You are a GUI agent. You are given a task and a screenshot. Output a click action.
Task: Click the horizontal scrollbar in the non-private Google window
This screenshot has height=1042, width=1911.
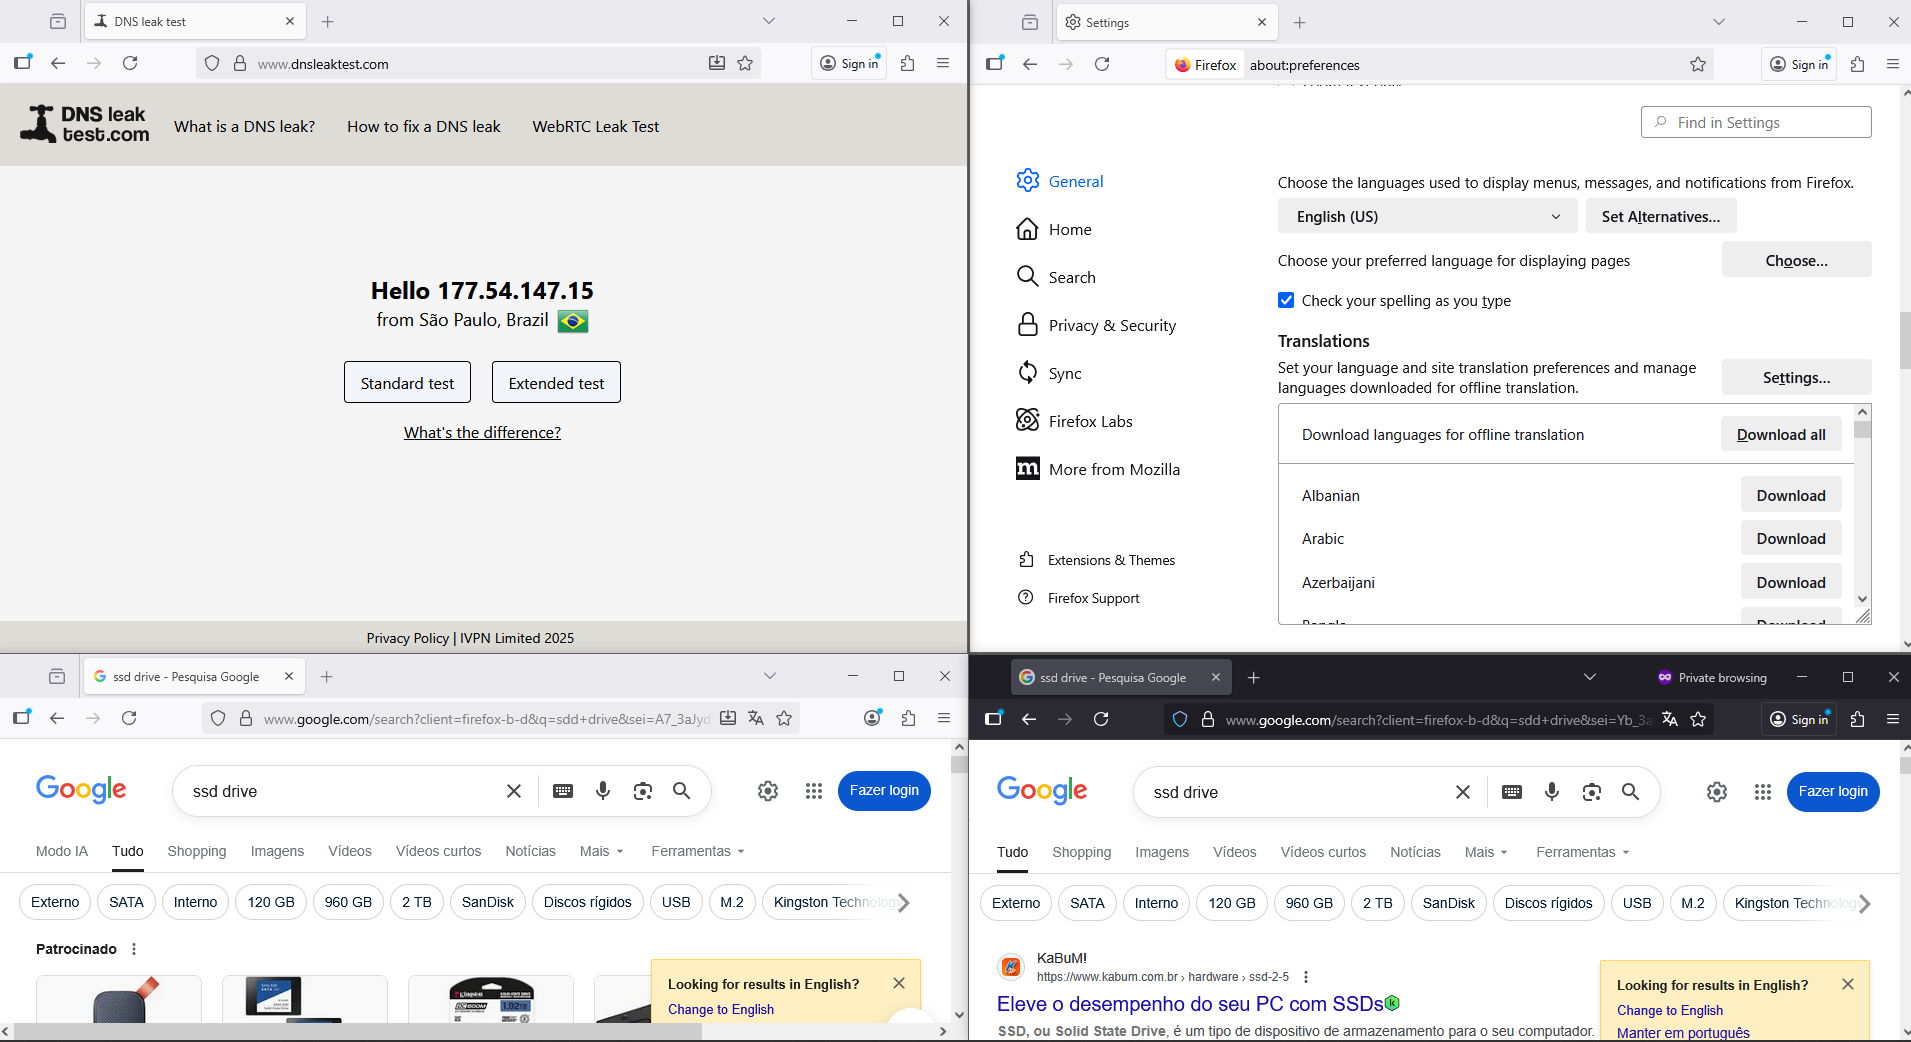[x=358, y=1031]
